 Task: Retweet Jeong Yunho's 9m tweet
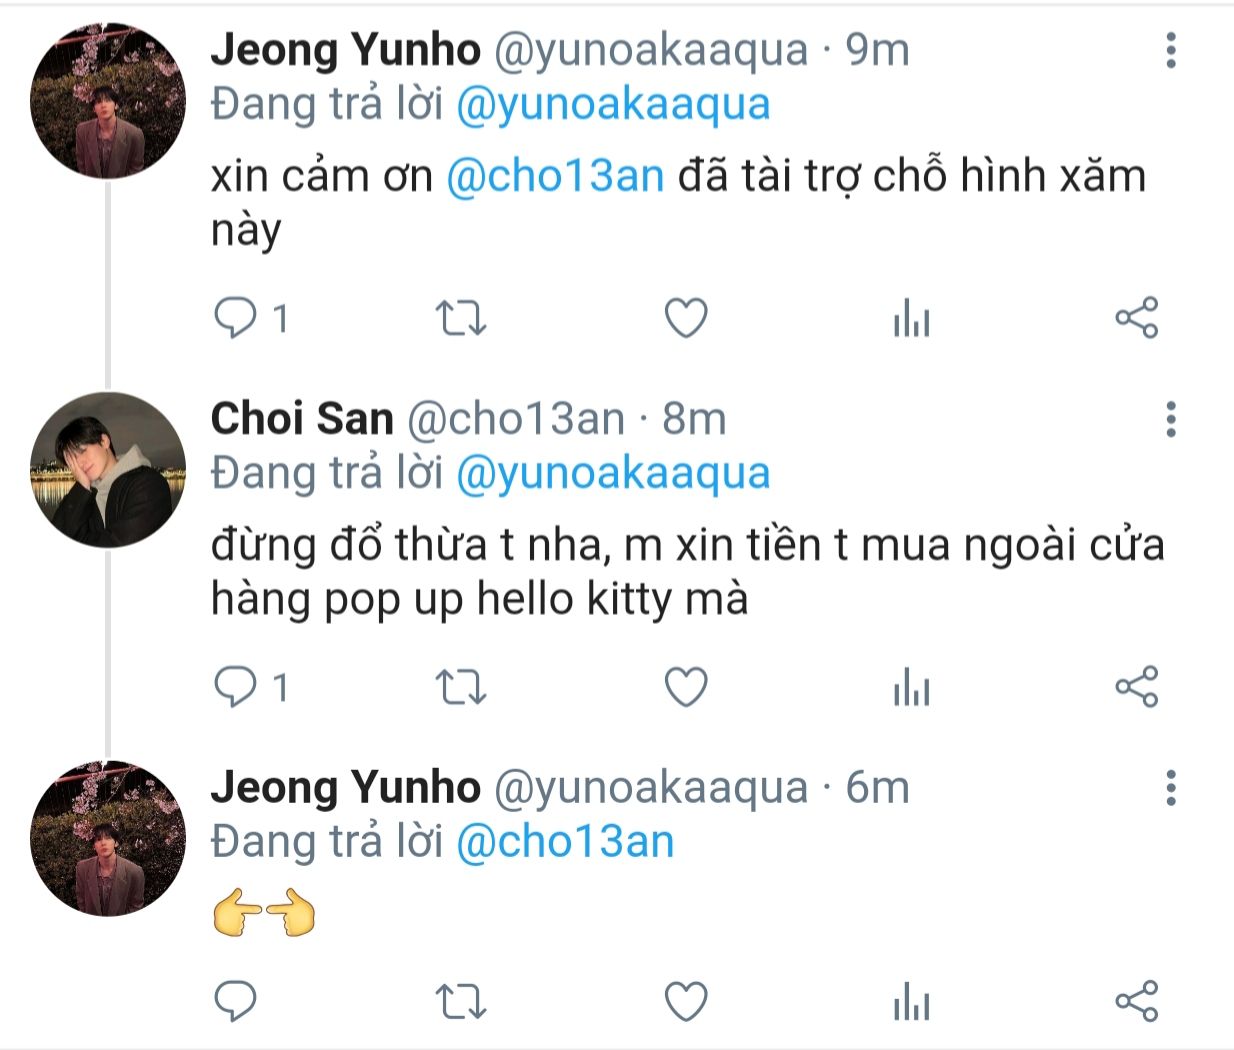click(461, 319)
